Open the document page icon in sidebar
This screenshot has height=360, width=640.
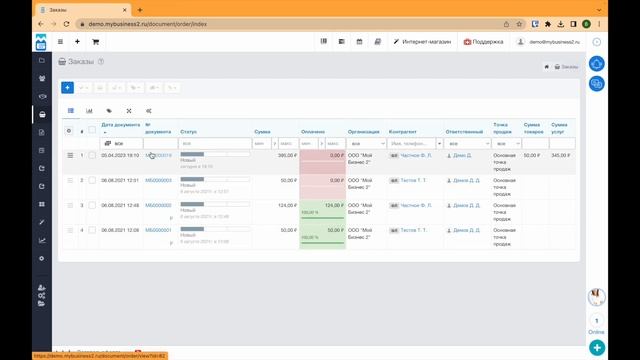42,132
